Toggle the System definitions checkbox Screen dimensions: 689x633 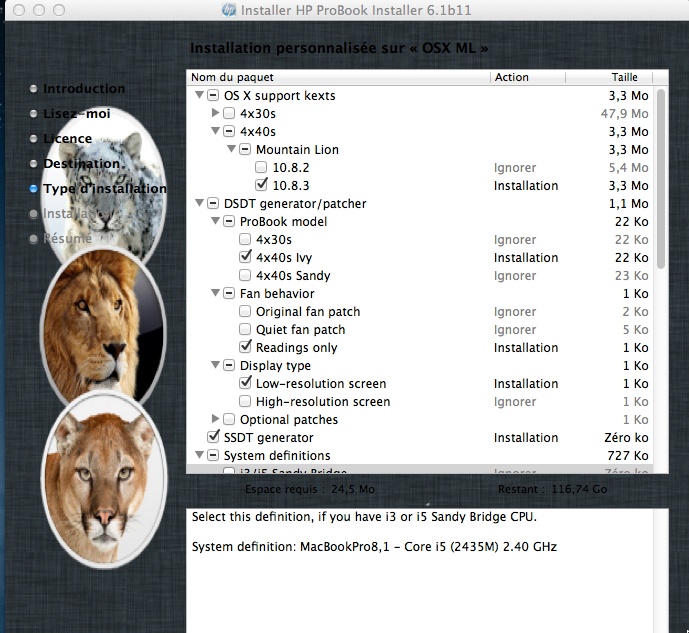213,456
